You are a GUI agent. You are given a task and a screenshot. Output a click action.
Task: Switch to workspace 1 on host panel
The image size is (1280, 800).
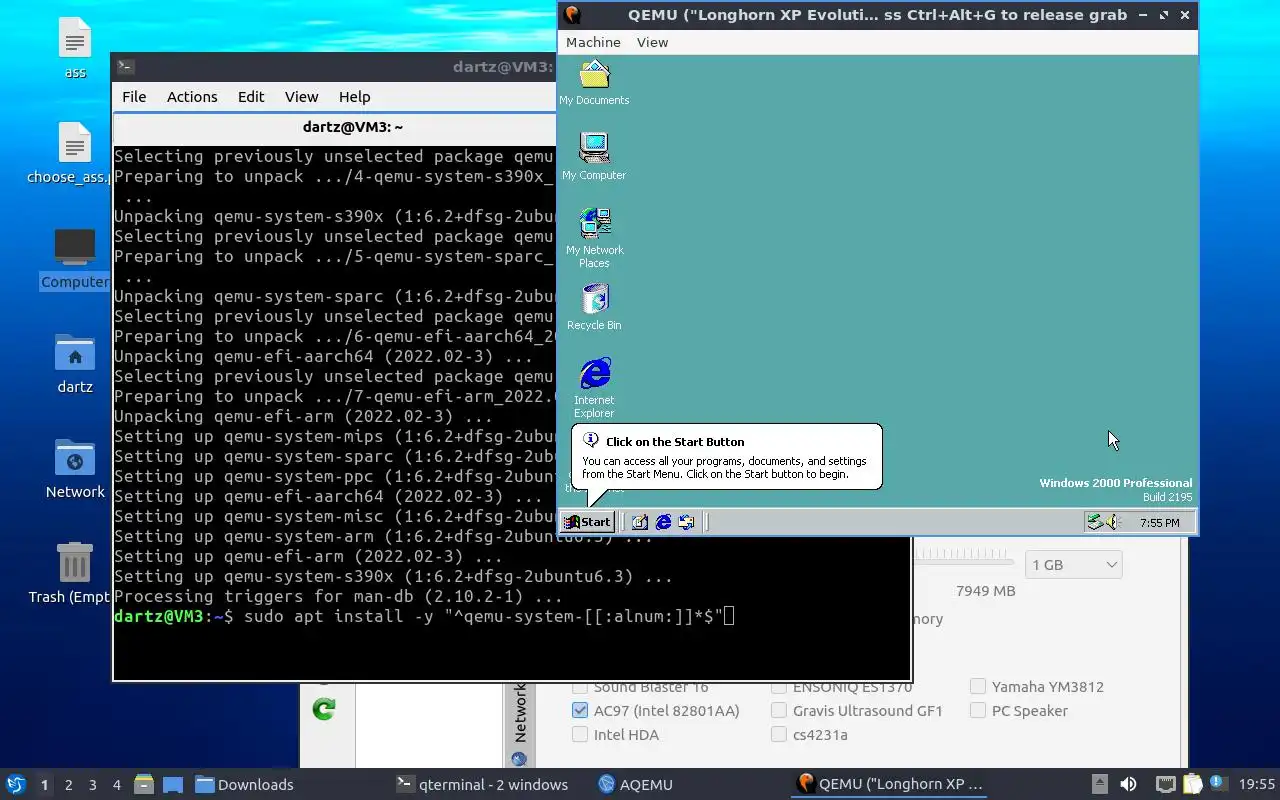(x=44, y=785)
